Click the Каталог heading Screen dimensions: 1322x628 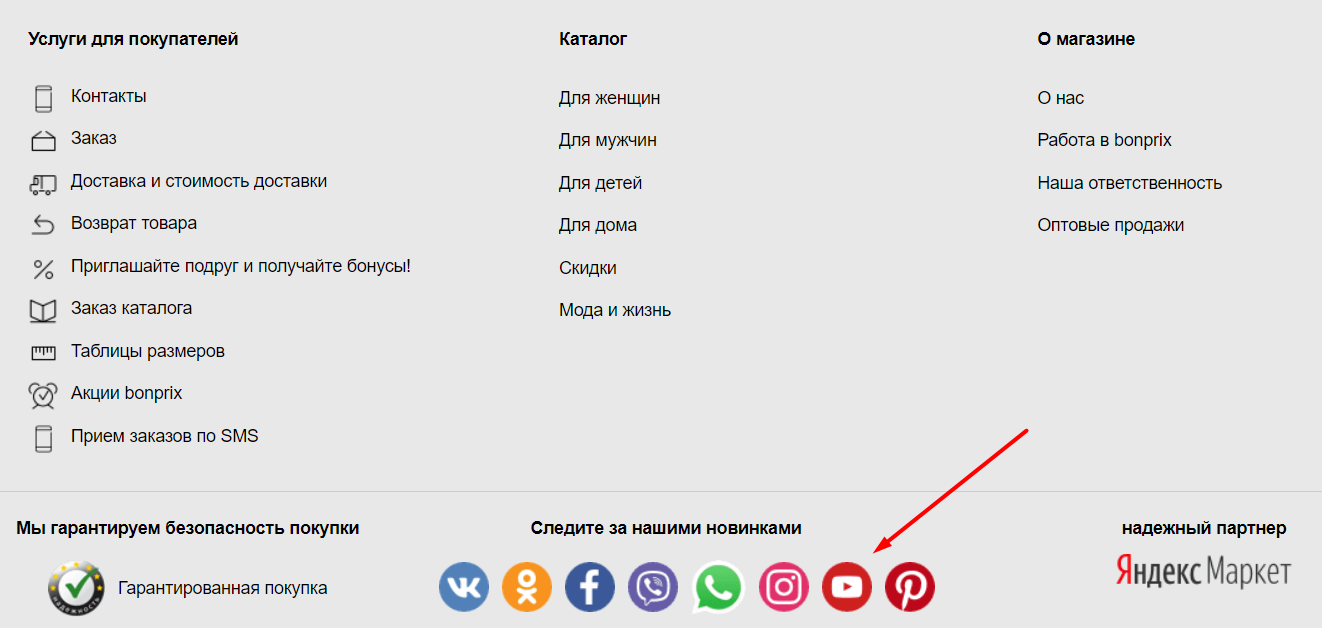pos(593,39)
